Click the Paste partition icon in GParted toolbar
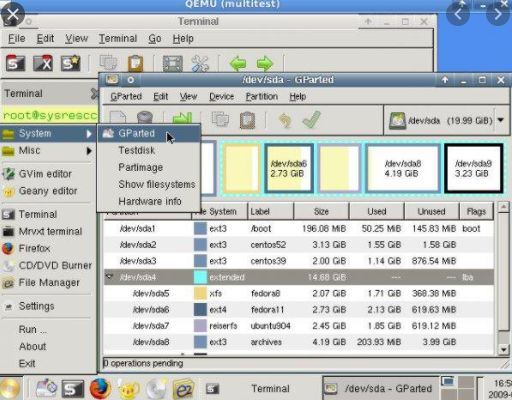Image resolution: width=512 pixels, height=400 pixels. [x=247, y=120]
